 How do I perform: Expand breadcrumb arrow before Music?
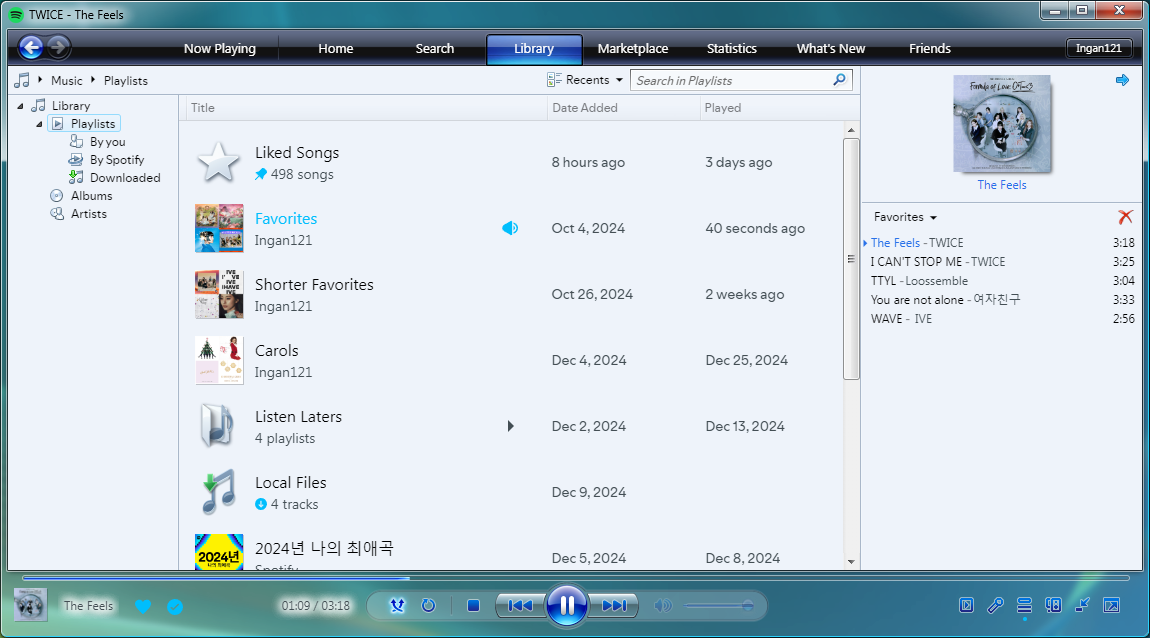point(40,79)
